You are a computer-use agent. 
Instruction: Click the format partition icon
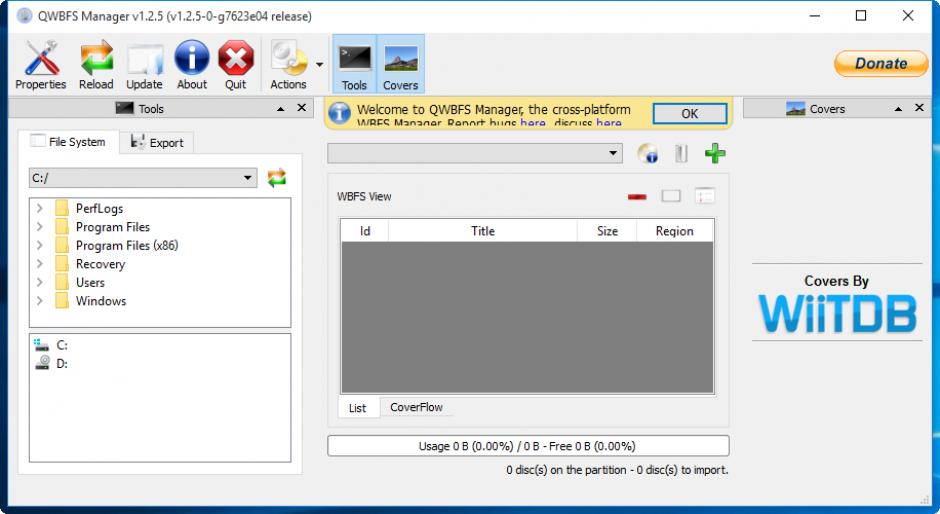coord(681,154)
